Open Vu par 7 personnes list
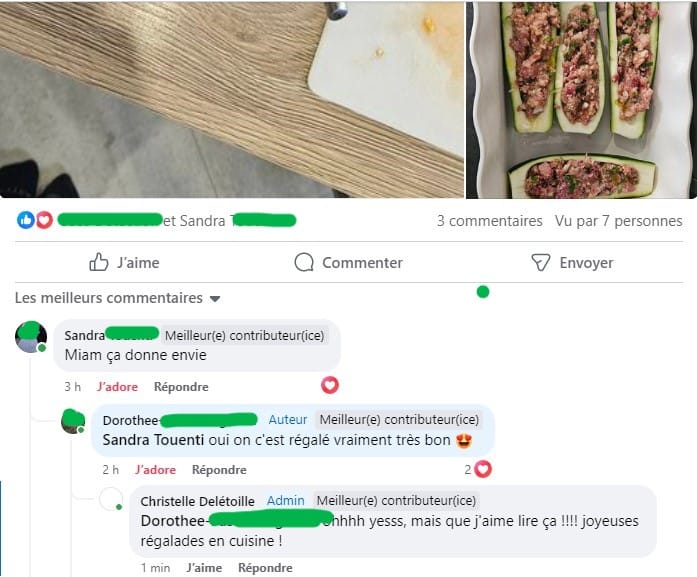The image size is (697, 577). 618,221
